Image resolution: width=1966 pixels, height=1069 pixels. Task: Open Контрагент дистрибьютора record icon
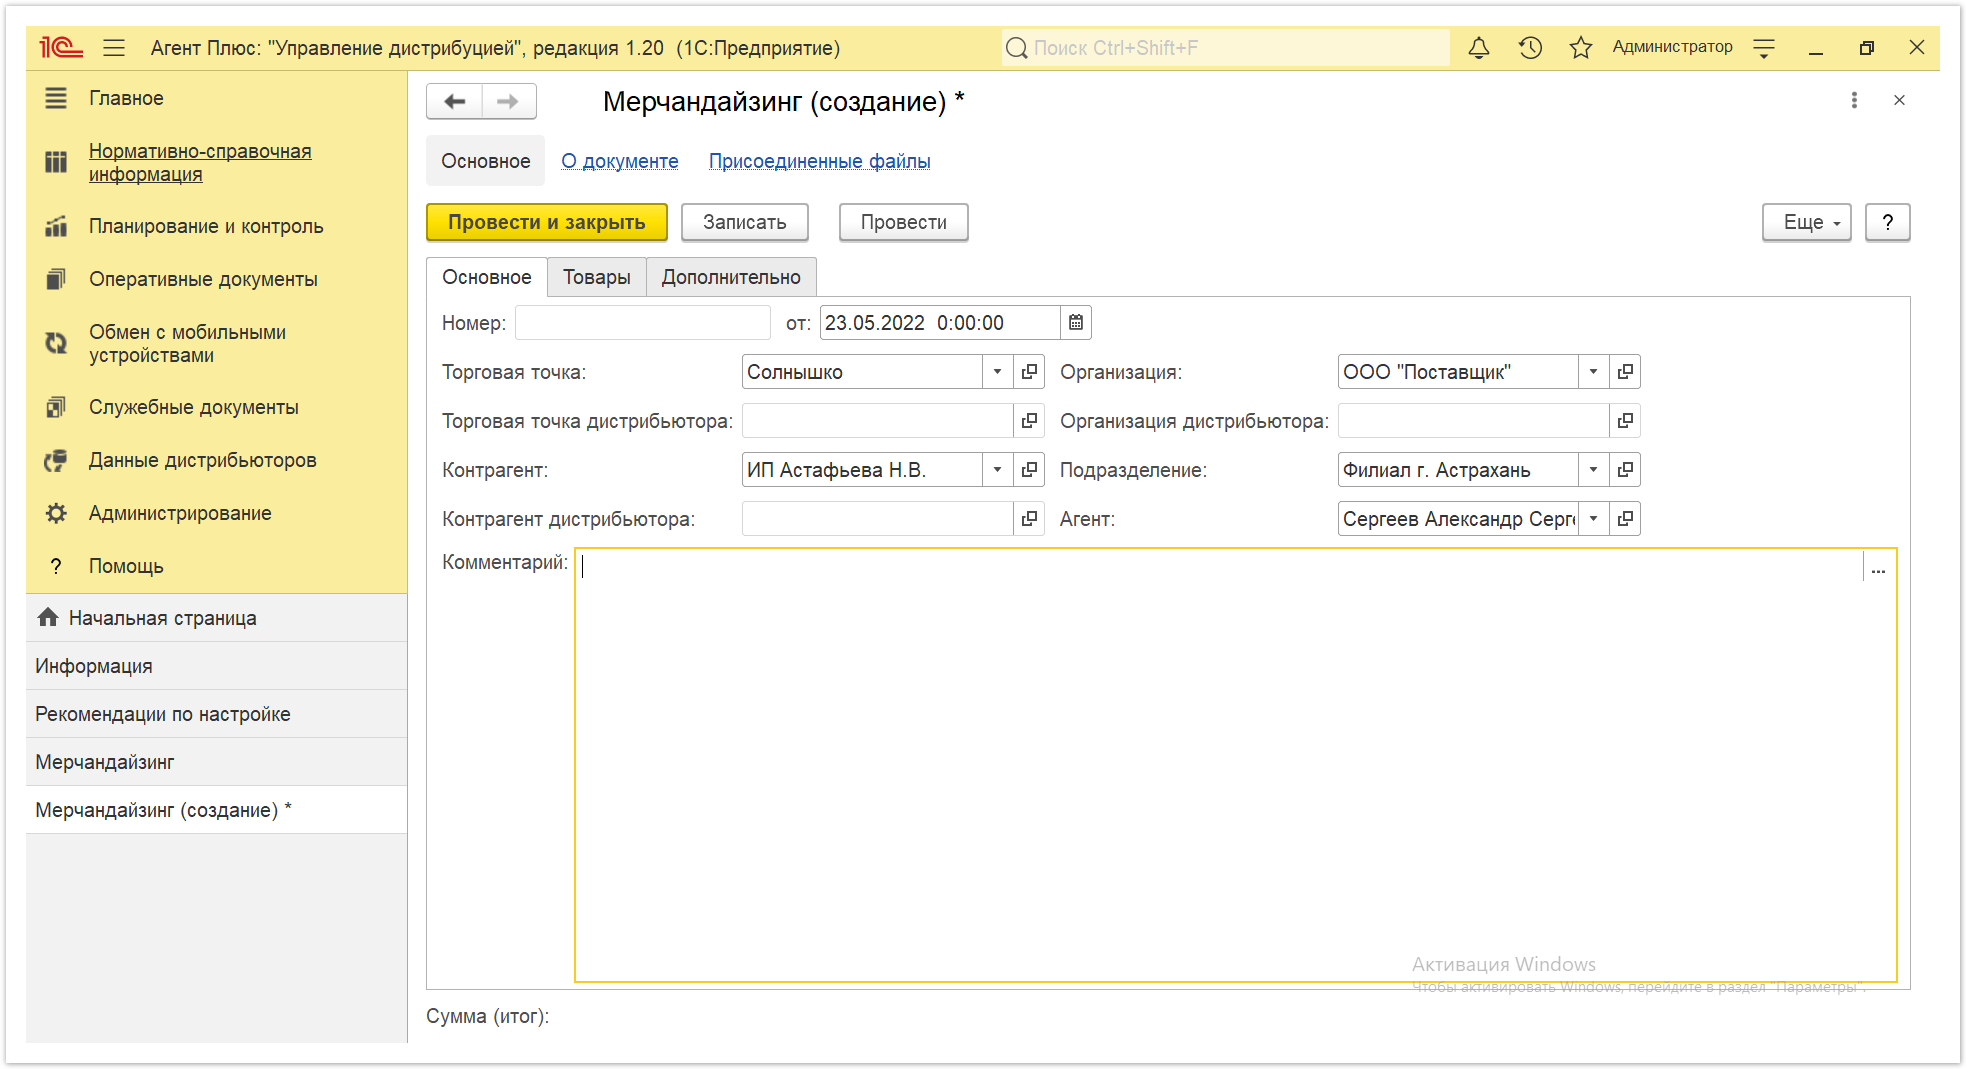coord(1029,518)
